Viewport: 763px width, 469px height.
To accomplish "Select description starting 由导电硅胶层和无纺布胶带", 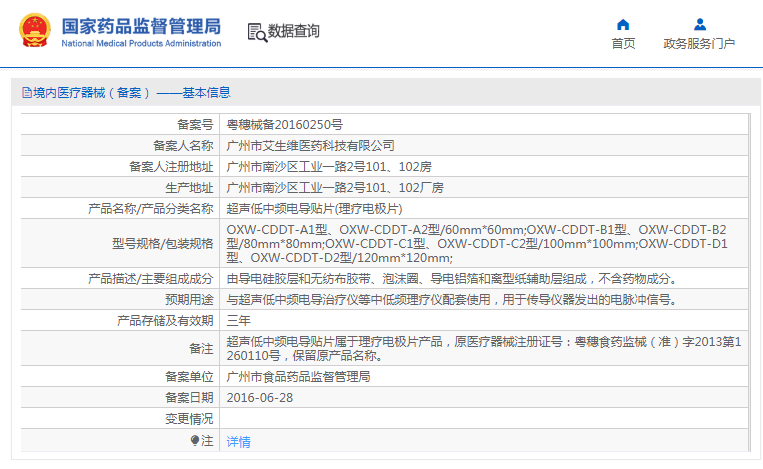I will coord(452,279).
